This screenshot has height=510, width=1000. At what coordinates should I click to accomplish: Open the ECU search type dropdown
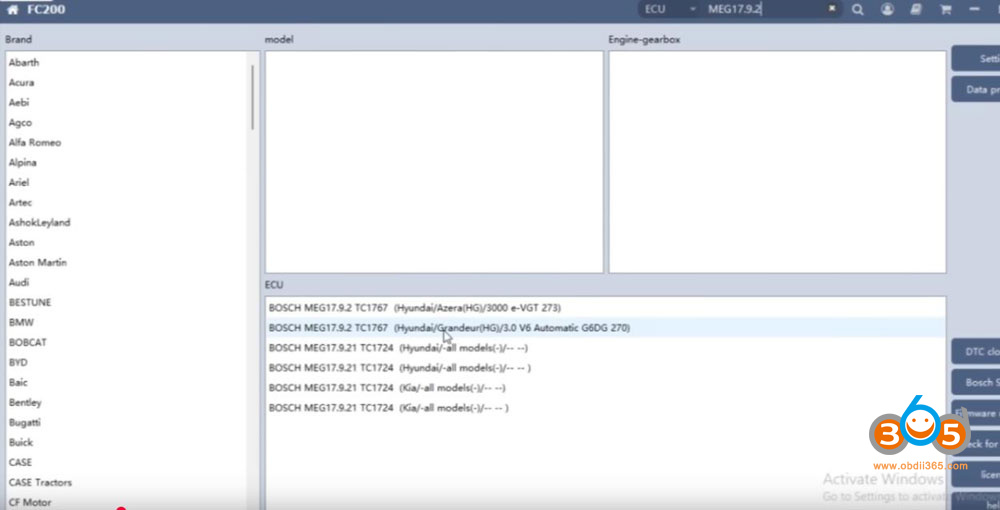click(x=670, y=9)
